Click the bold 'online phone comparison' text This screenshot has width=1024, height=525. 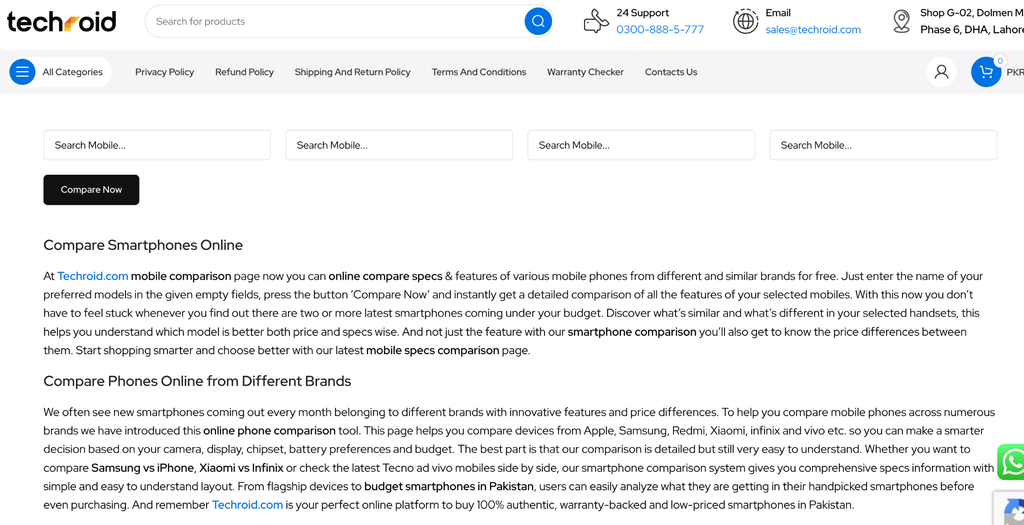pos(269,431)
